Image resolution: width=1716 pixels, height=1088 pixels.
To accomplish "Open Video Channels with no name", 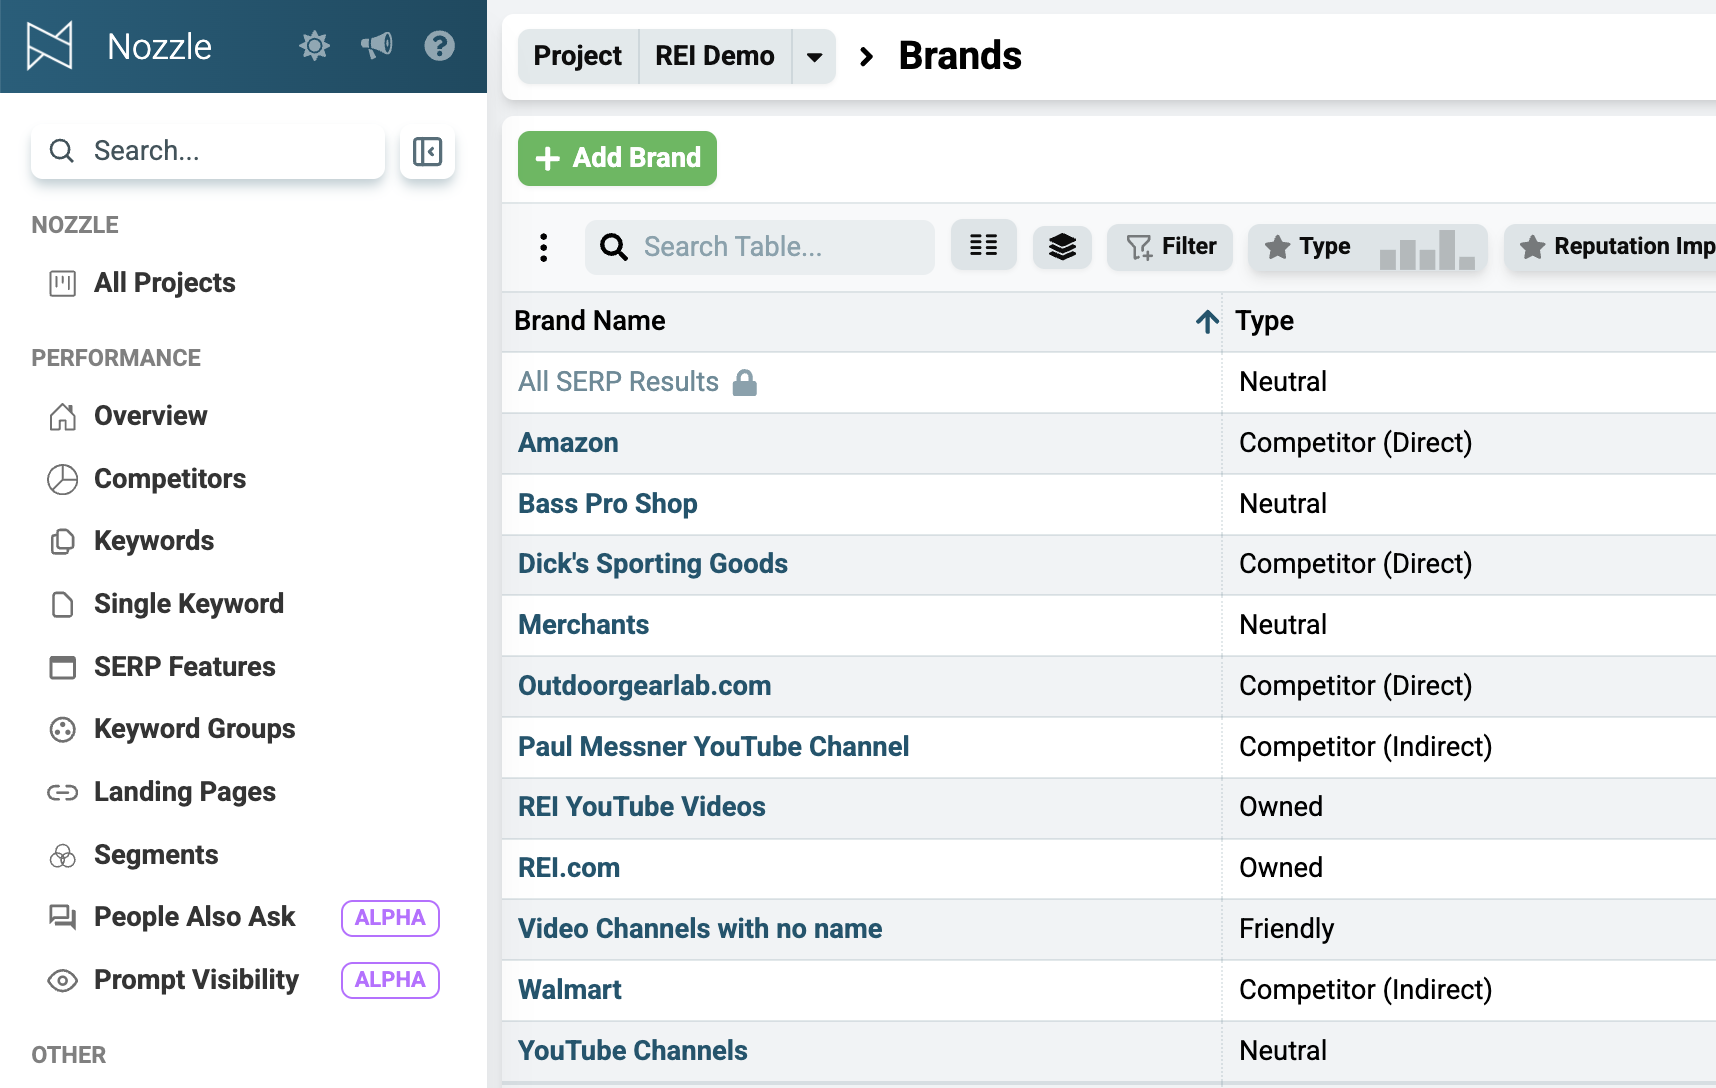I will pyautogui.click(x=700, y=929).
